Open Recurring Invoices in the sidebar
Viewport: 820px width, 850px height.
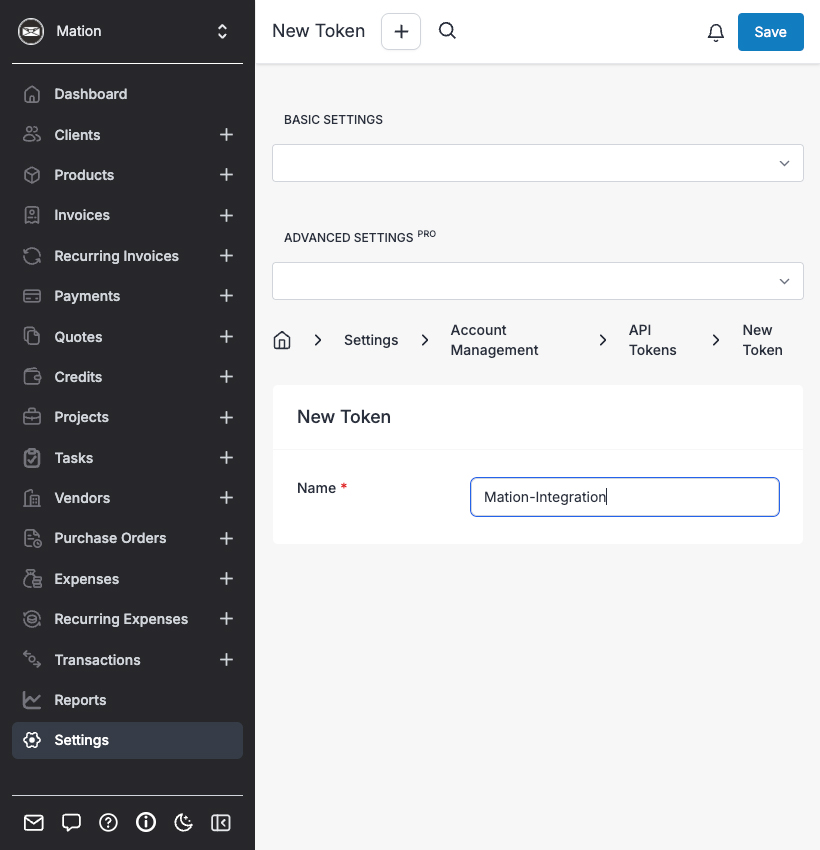pos(116,256)
